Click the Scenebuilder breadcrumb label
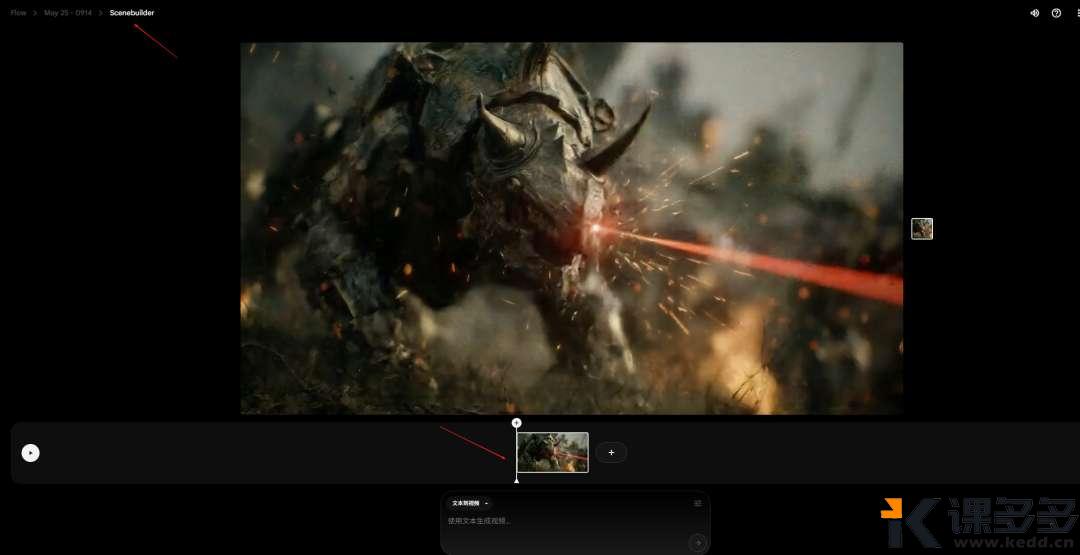The width and height of the screenshot is (1080, 555). 132,12
